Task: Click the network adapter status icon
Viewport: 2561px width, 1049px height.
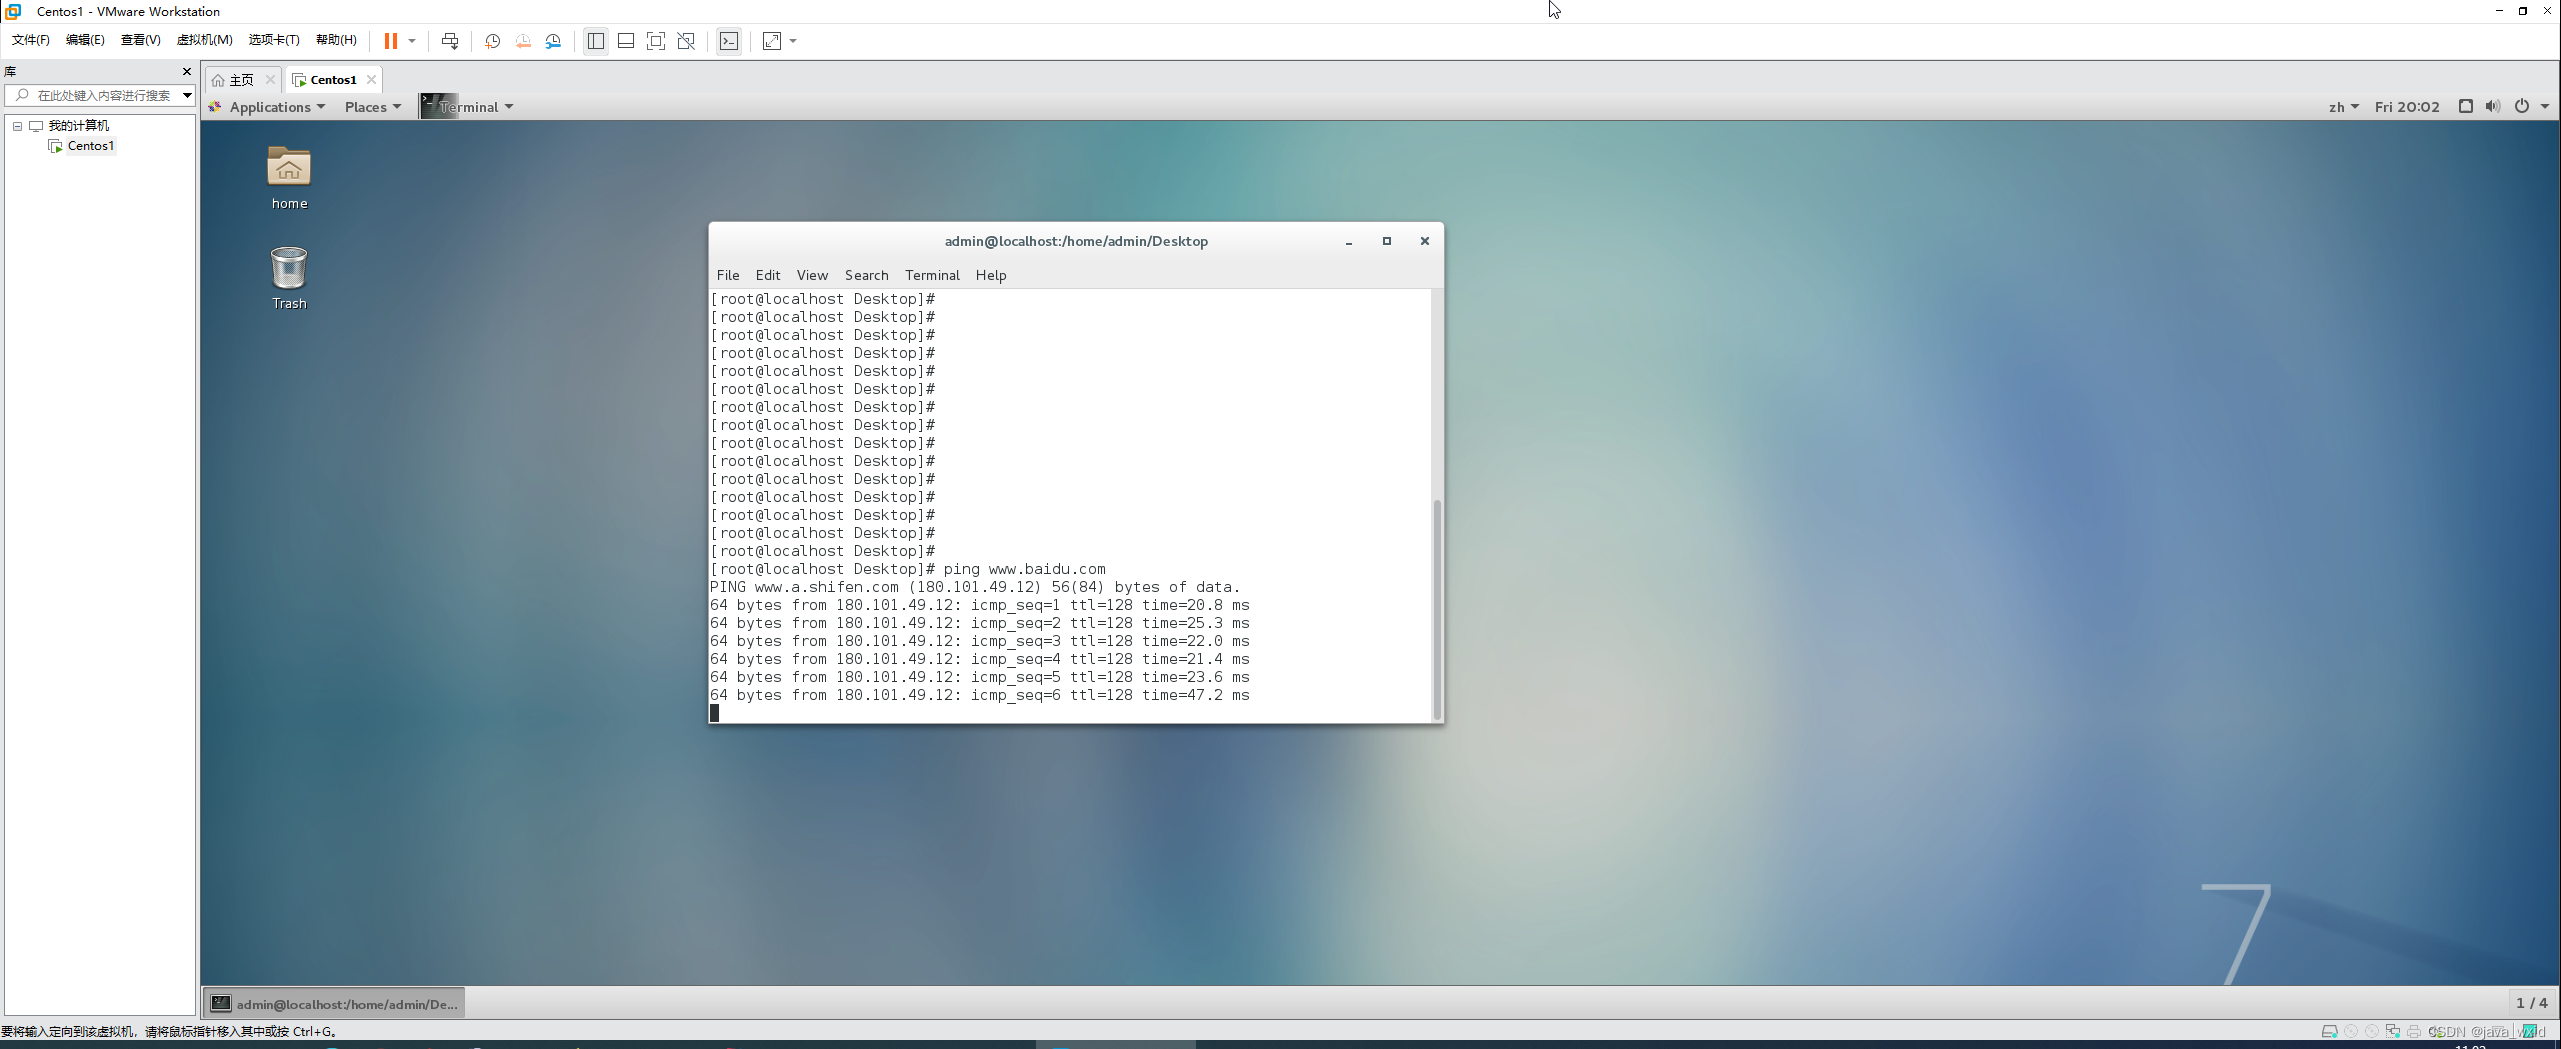Action: [x=2392, y=1031]
